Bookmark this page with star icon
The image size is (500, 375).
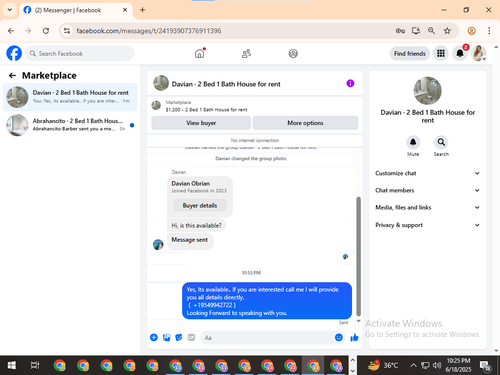(447, 31)
